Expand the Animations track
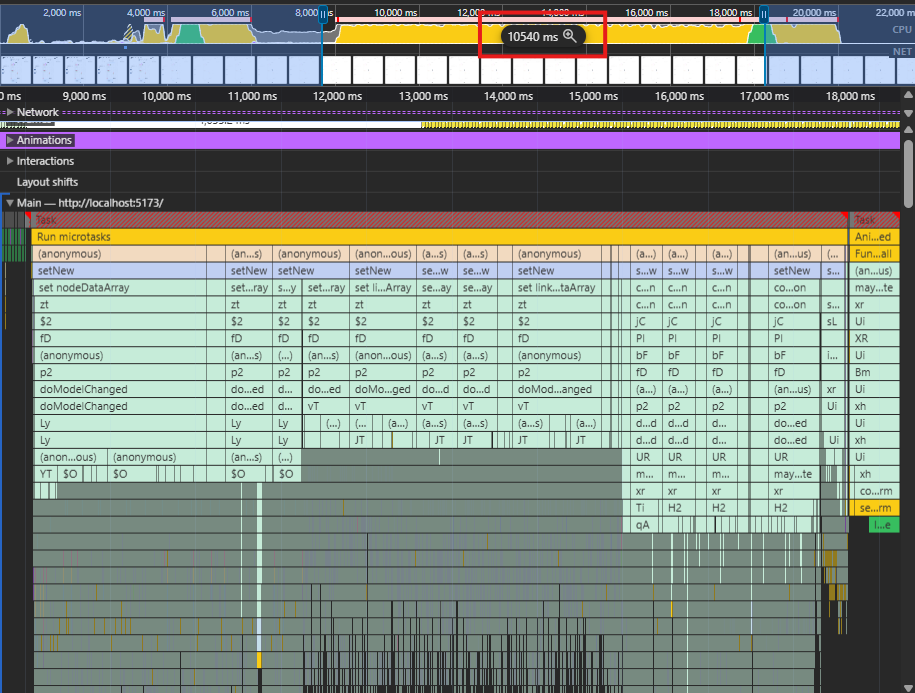This screenshot has height=693, width=915. (10, 140)
